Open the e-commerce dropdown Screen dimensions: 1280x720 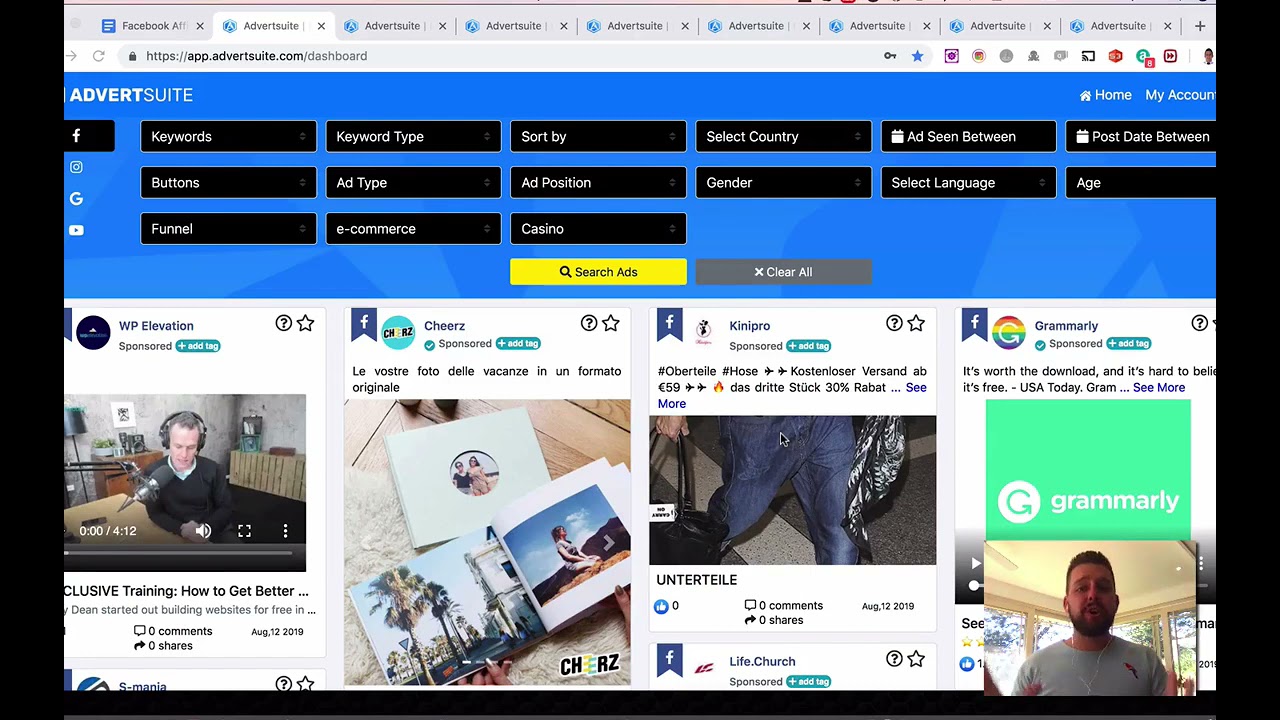tap(413, 229)
